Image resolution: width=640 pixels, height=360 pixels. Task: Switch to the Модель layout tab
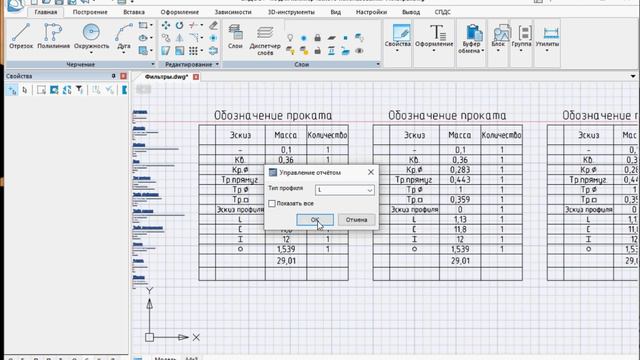point(165,358)
